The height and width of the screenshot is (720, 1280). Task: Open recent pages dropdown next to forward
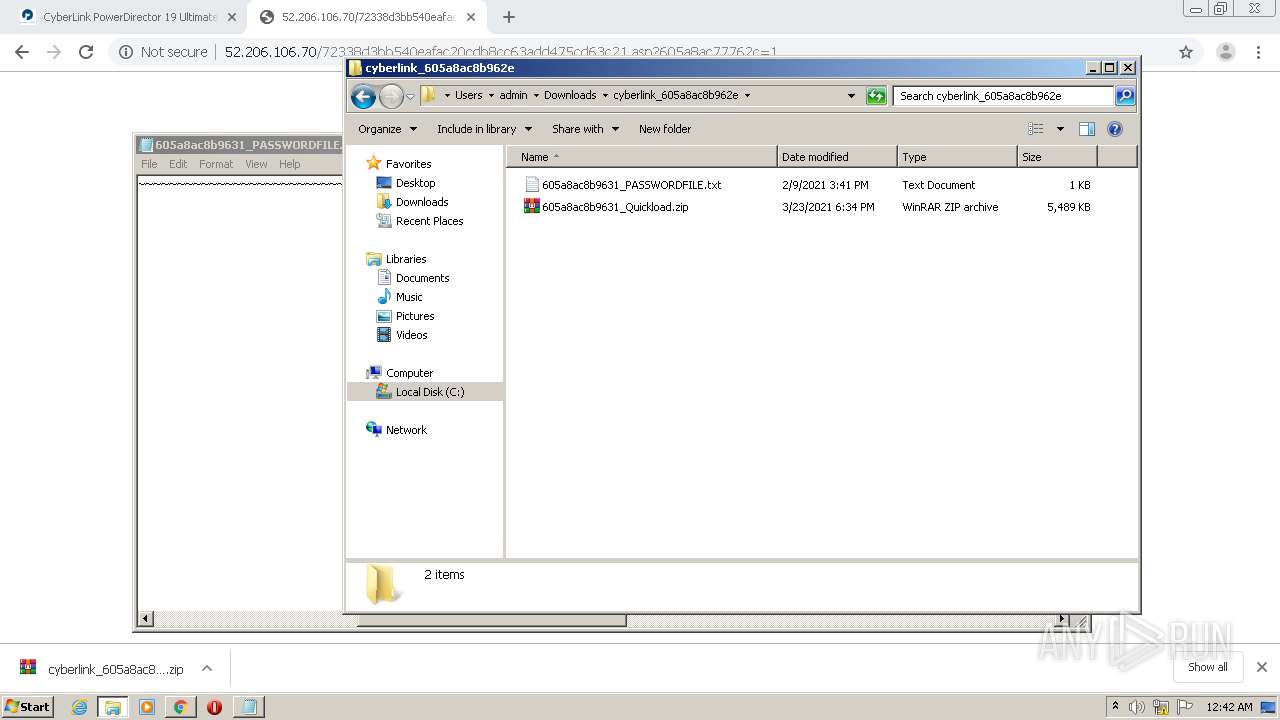click(x=410, y=97)
